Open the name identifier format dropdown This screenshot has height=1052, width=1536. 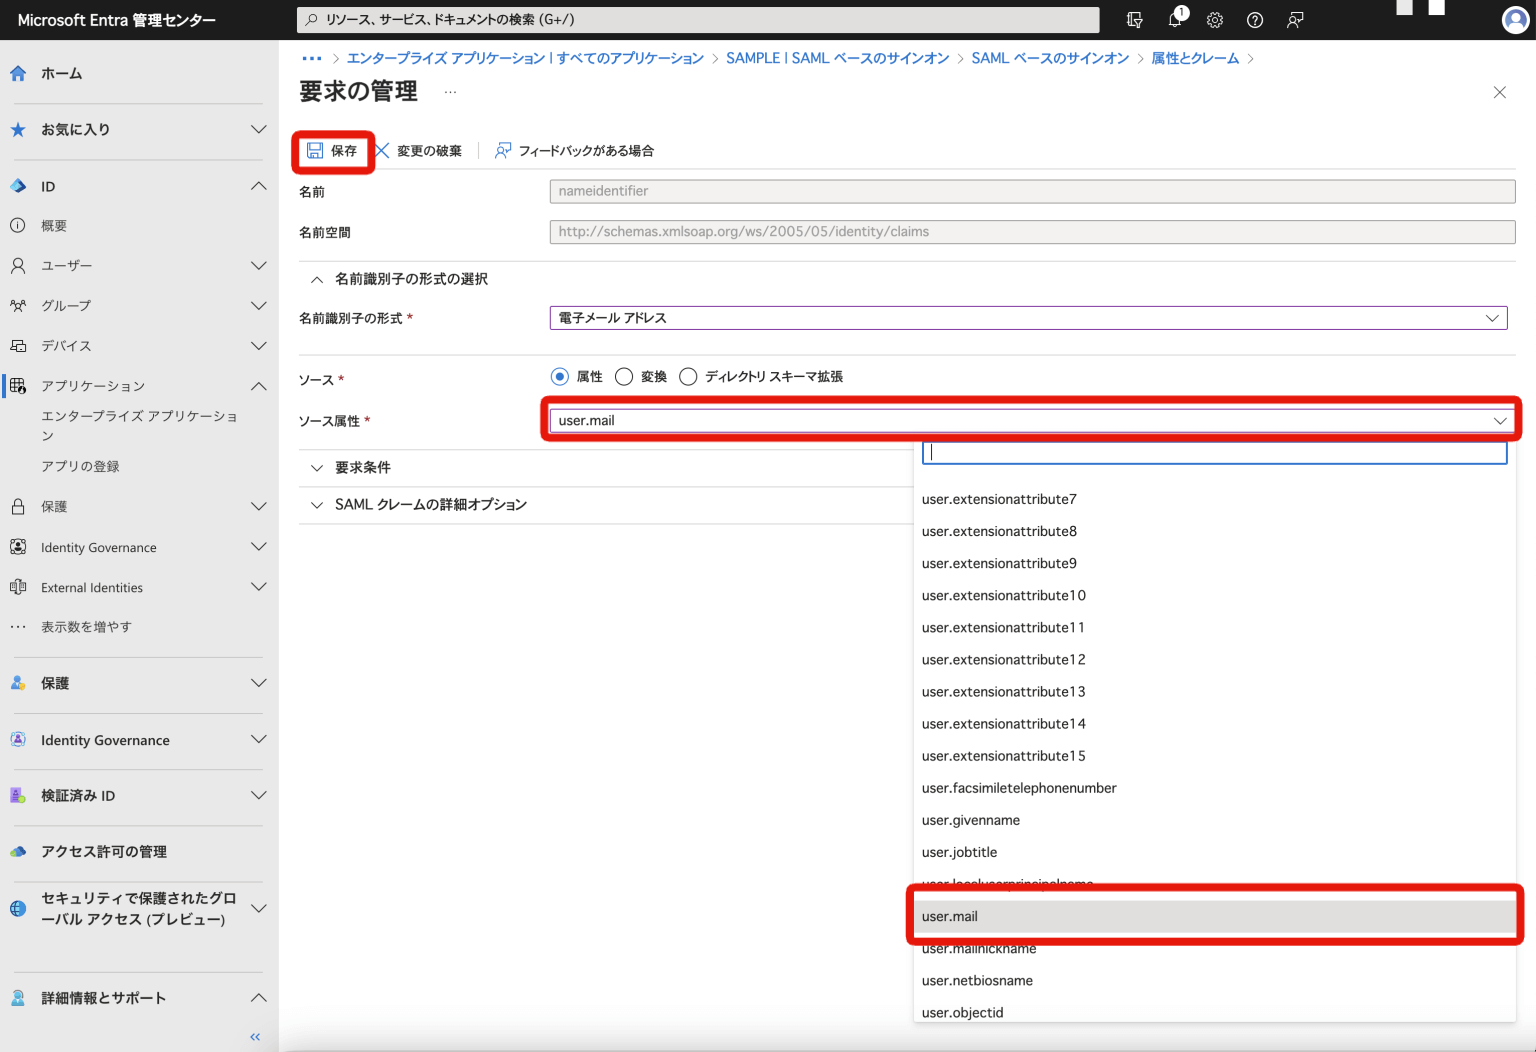(1028, 318)
